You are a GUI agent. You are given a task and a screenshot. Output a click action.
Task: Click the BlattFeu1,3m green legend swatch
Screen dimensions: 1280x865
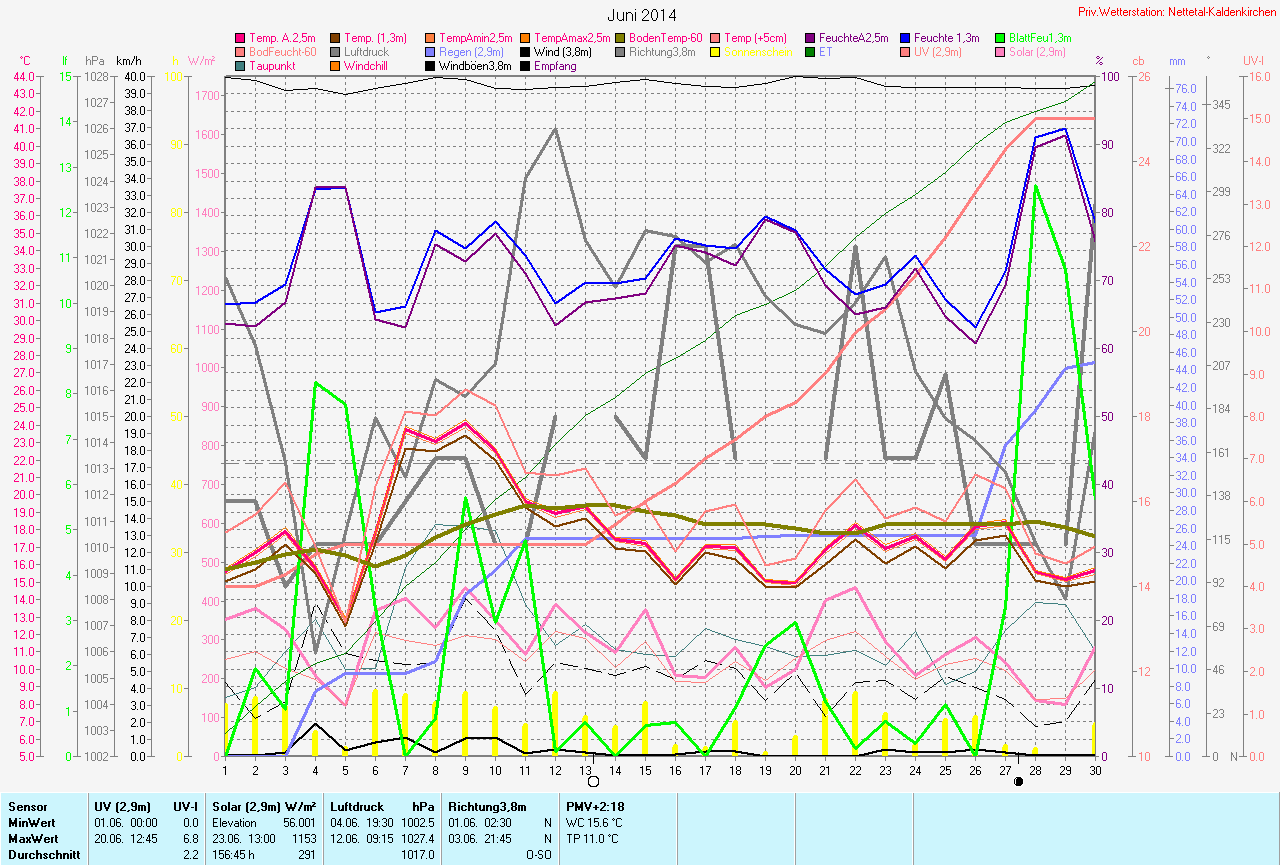click(x=1000, y=37)
